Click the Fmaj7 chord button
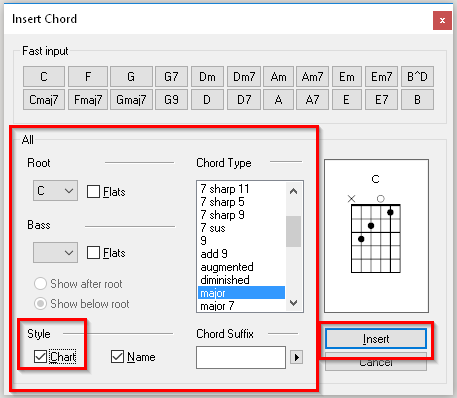Screen dimensions: 457x398 [x=88, y=99]
